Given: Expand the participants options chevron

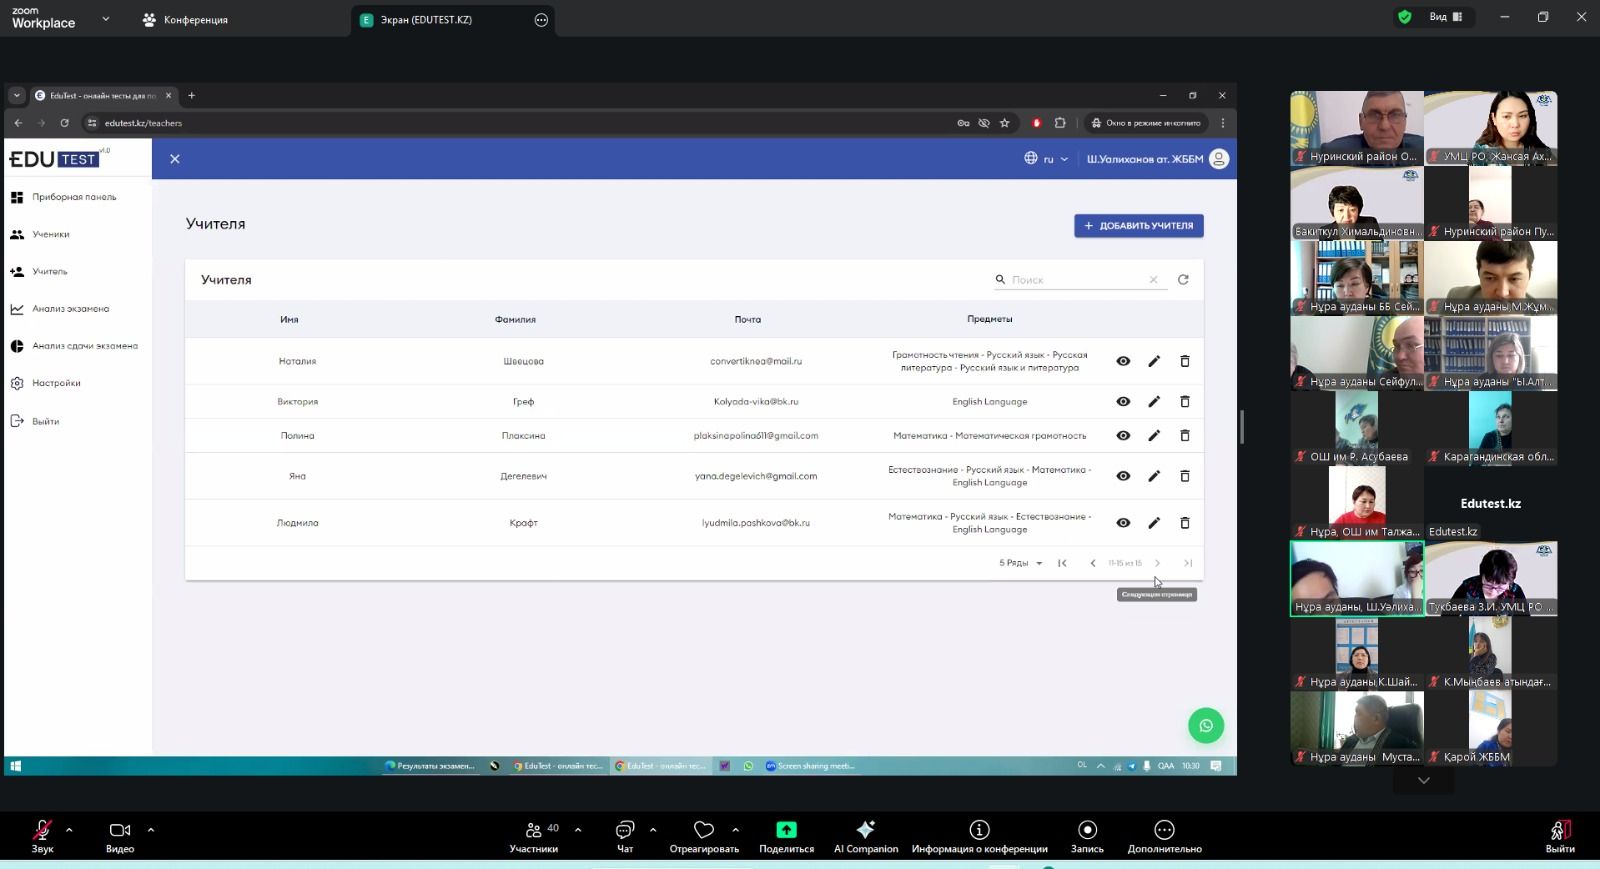Looking at the screenshot, I should coord(578,829).
